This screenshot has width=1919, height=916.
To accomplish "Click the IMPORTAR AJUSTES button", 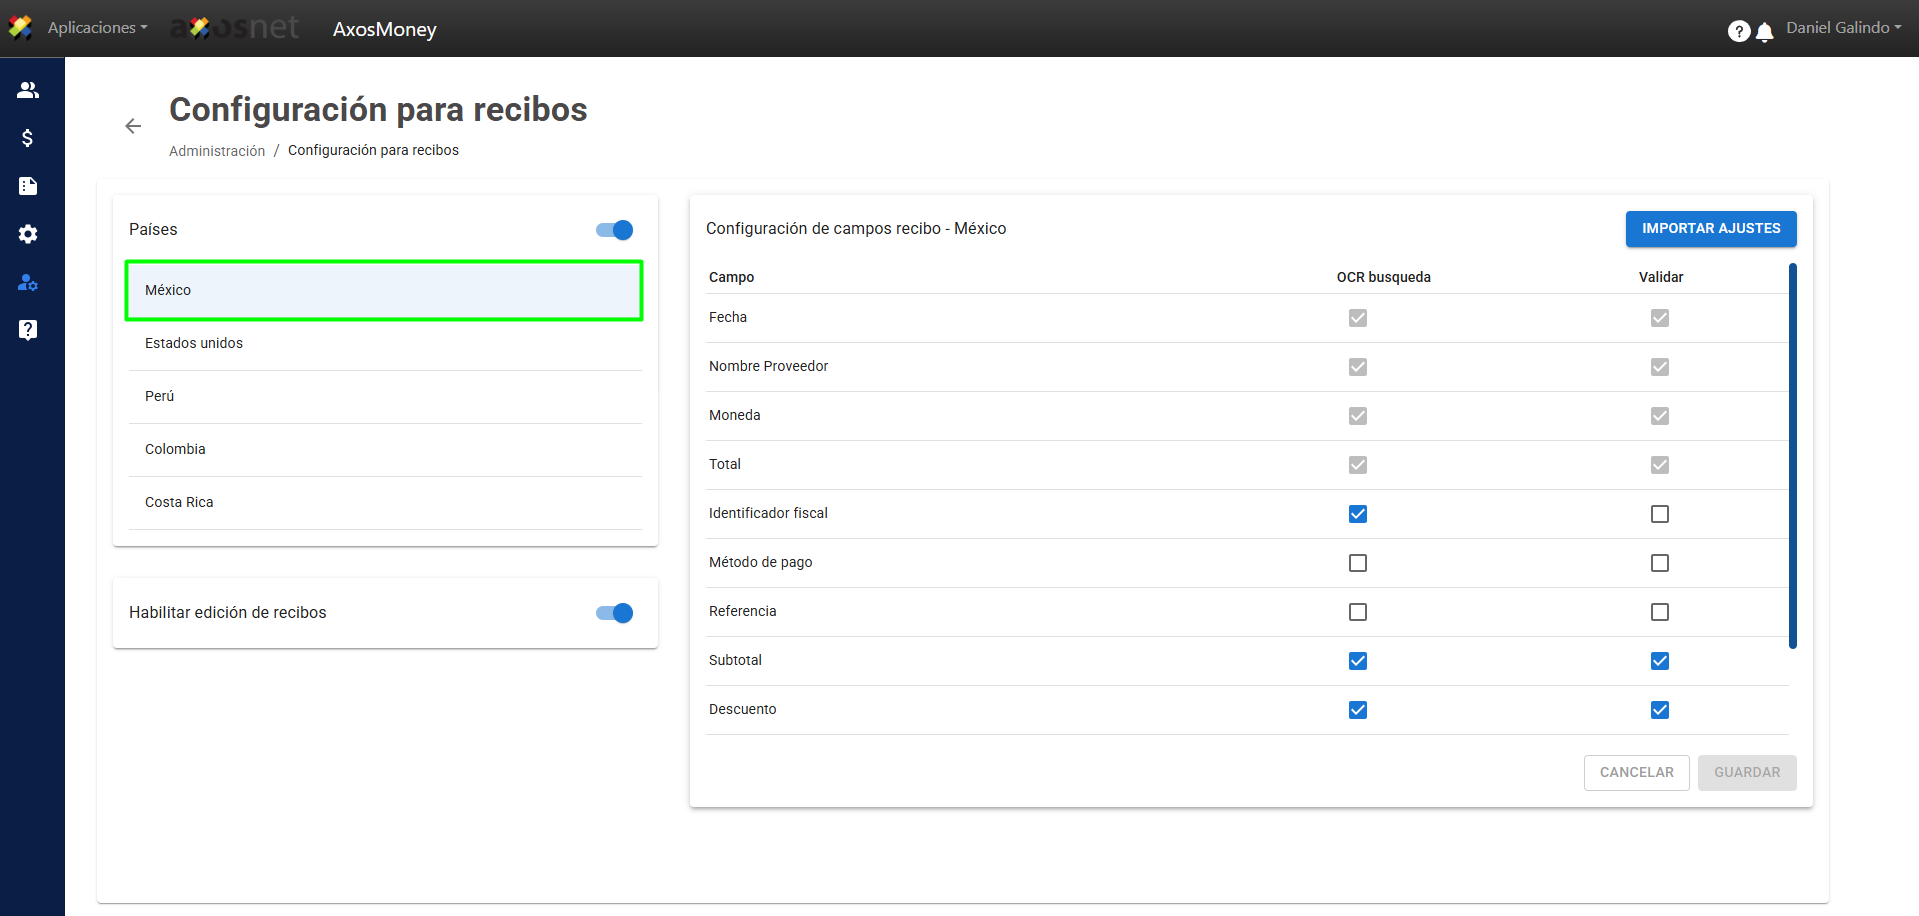I will (1710, 229).
